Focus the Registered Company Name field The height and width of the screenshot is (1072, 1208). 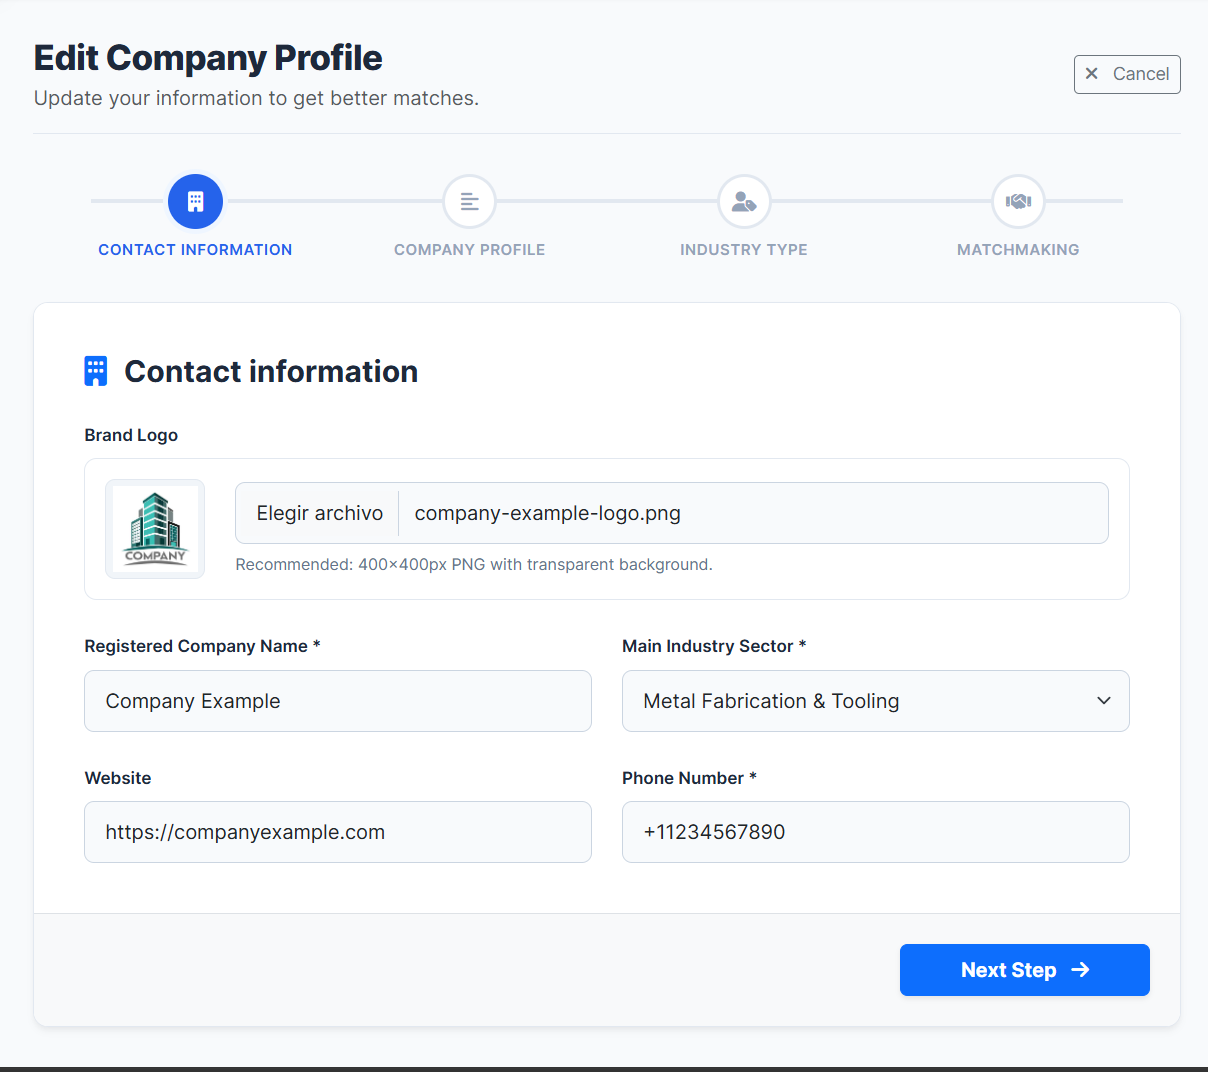click(338, 701)
